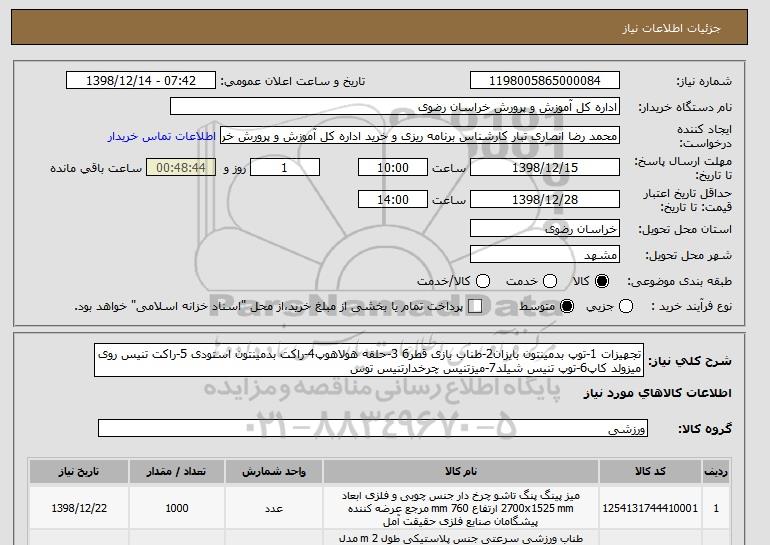Click need date cell 1398/12/22
The height and width of the screenshot is (545, 770).
click(79, 508)
